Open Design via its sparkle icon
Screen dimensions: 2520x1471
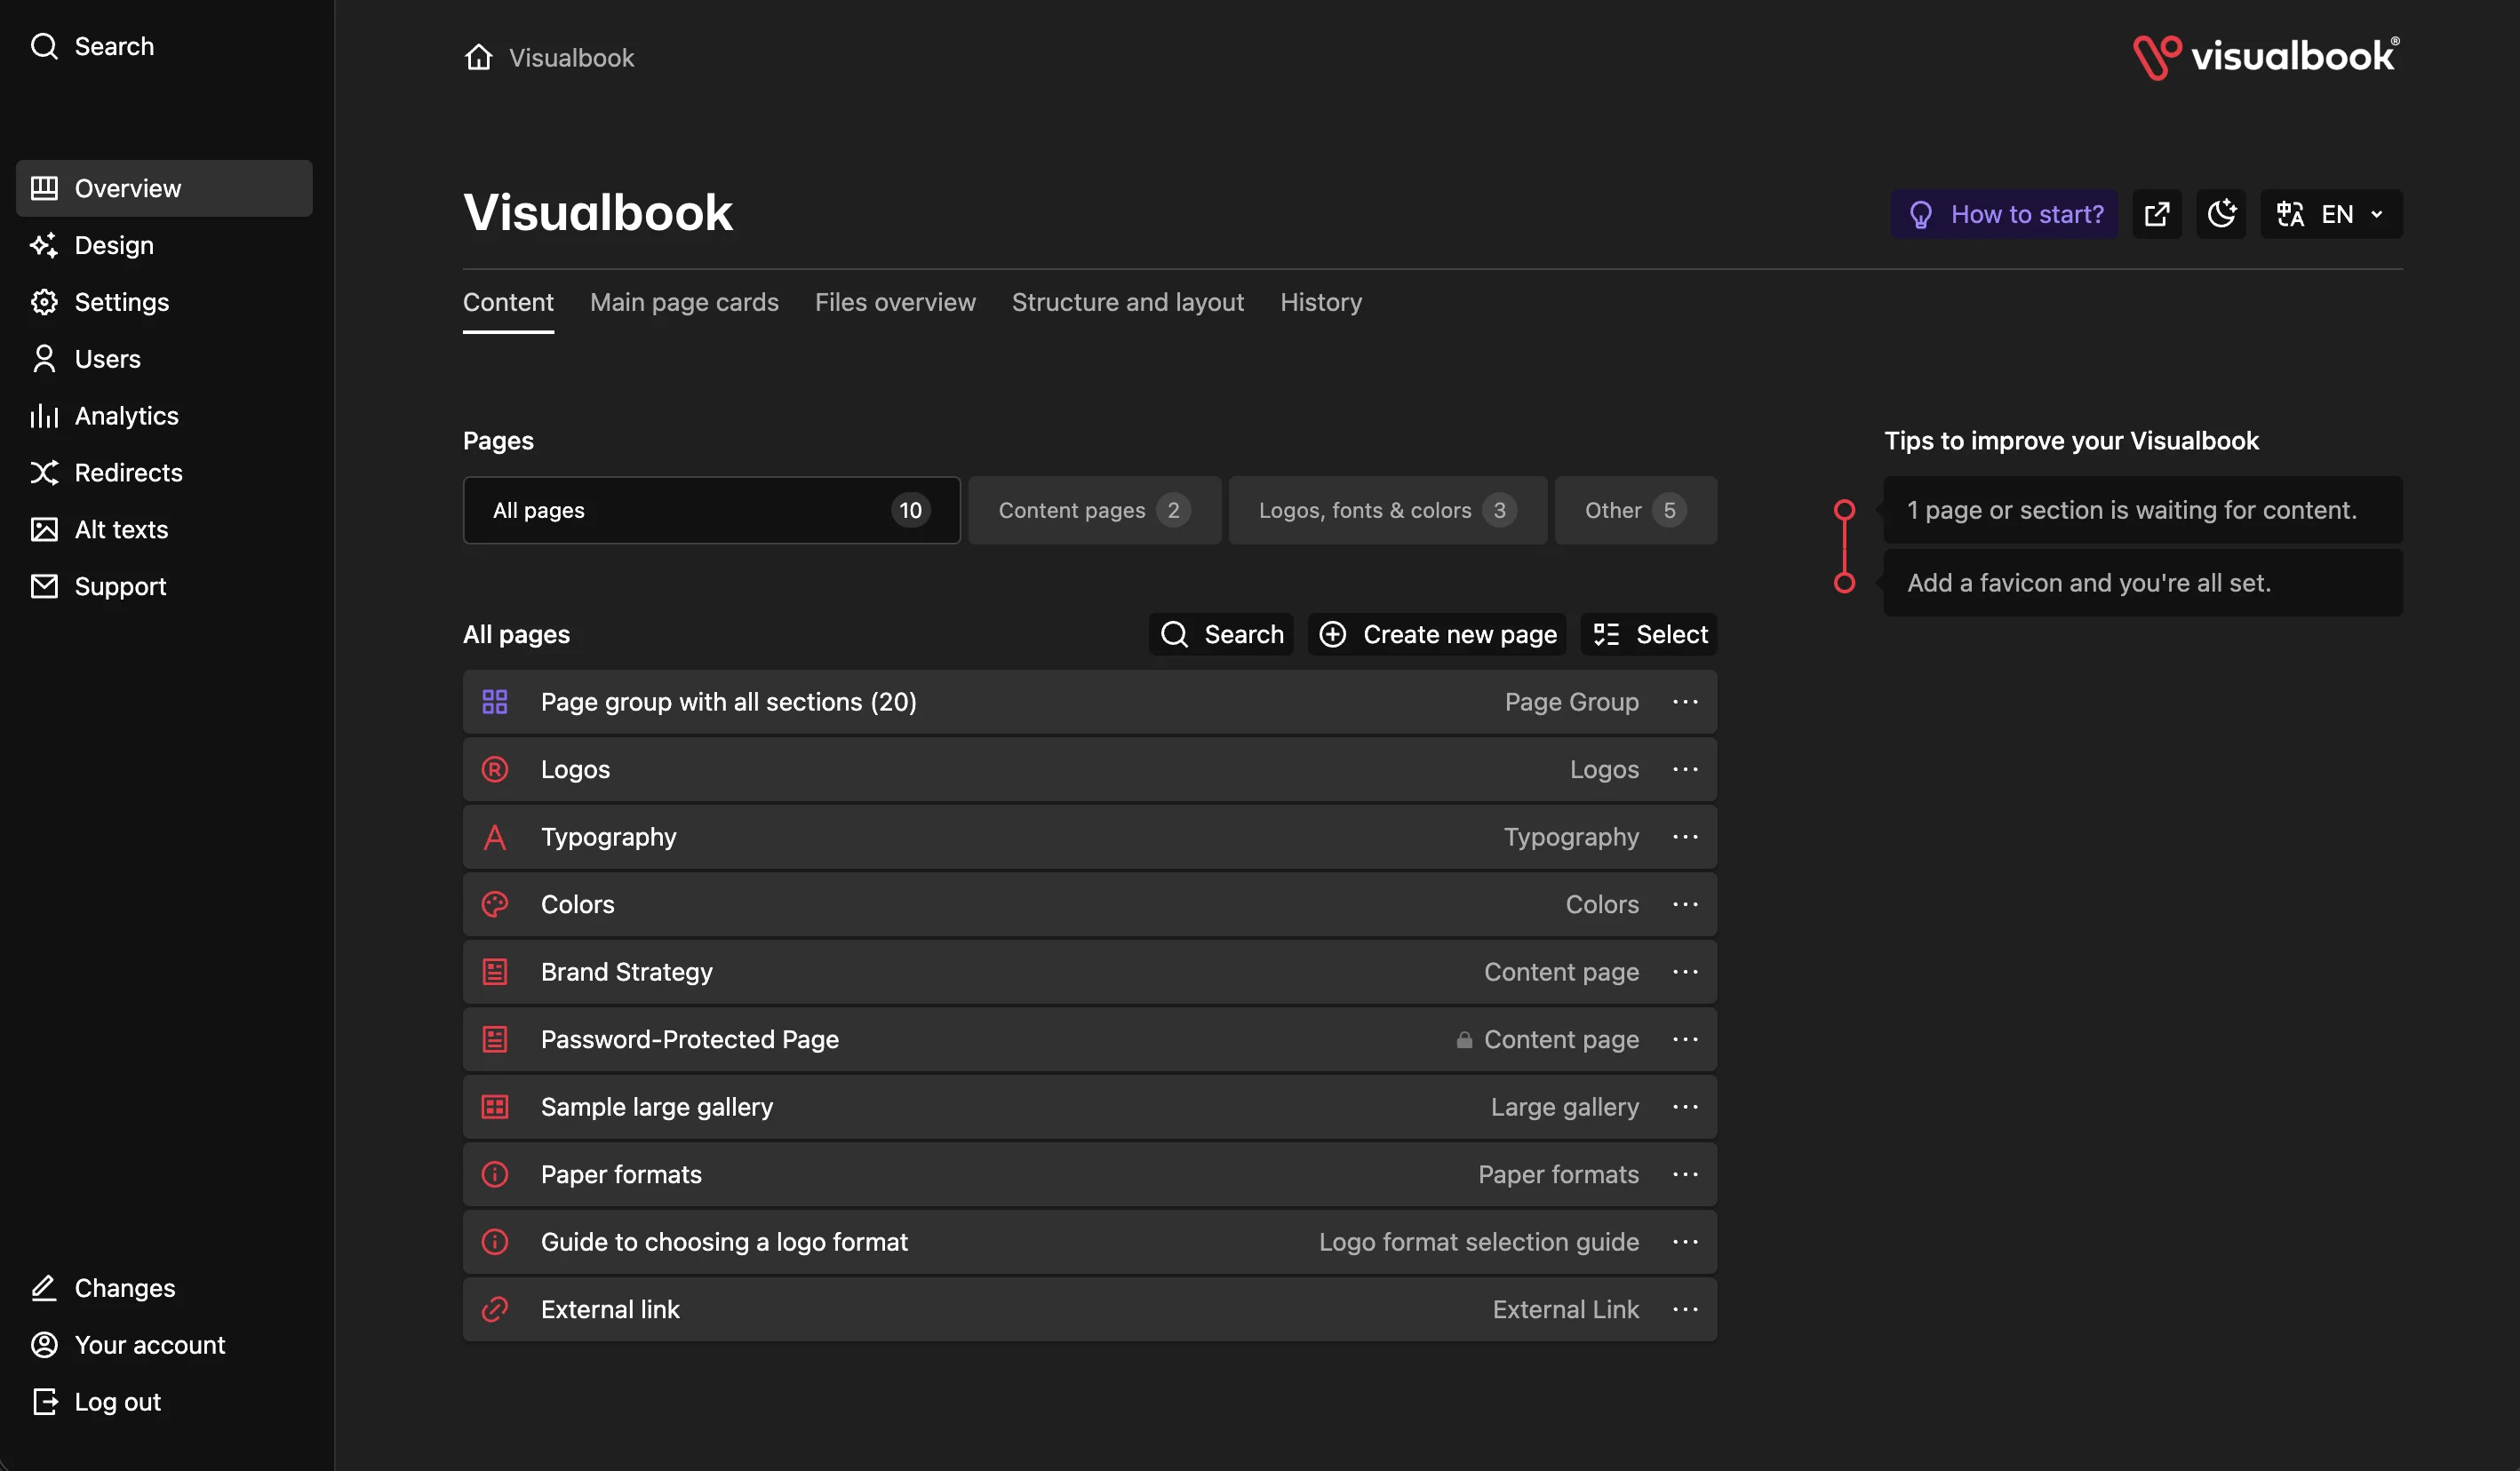[x=44, y=245]
